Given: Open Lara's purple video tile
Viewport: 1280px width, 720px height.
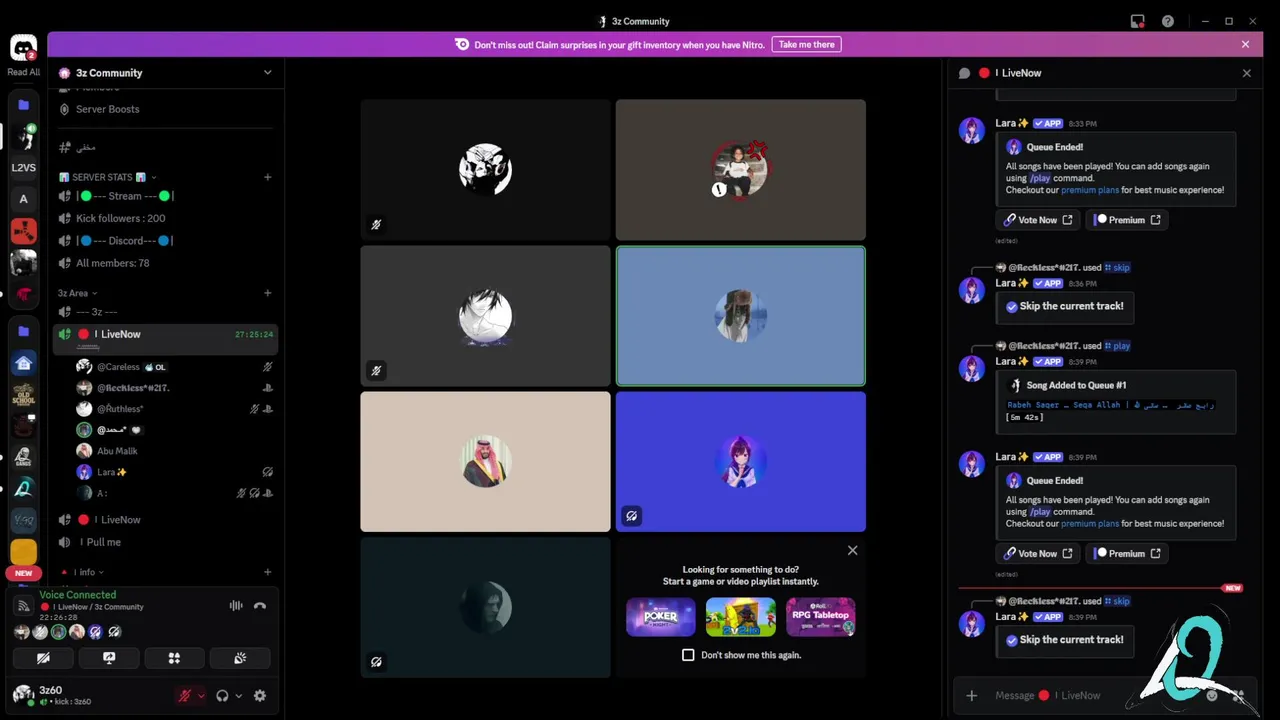Looking at the screenshot, I should click(x=740, y=461).
